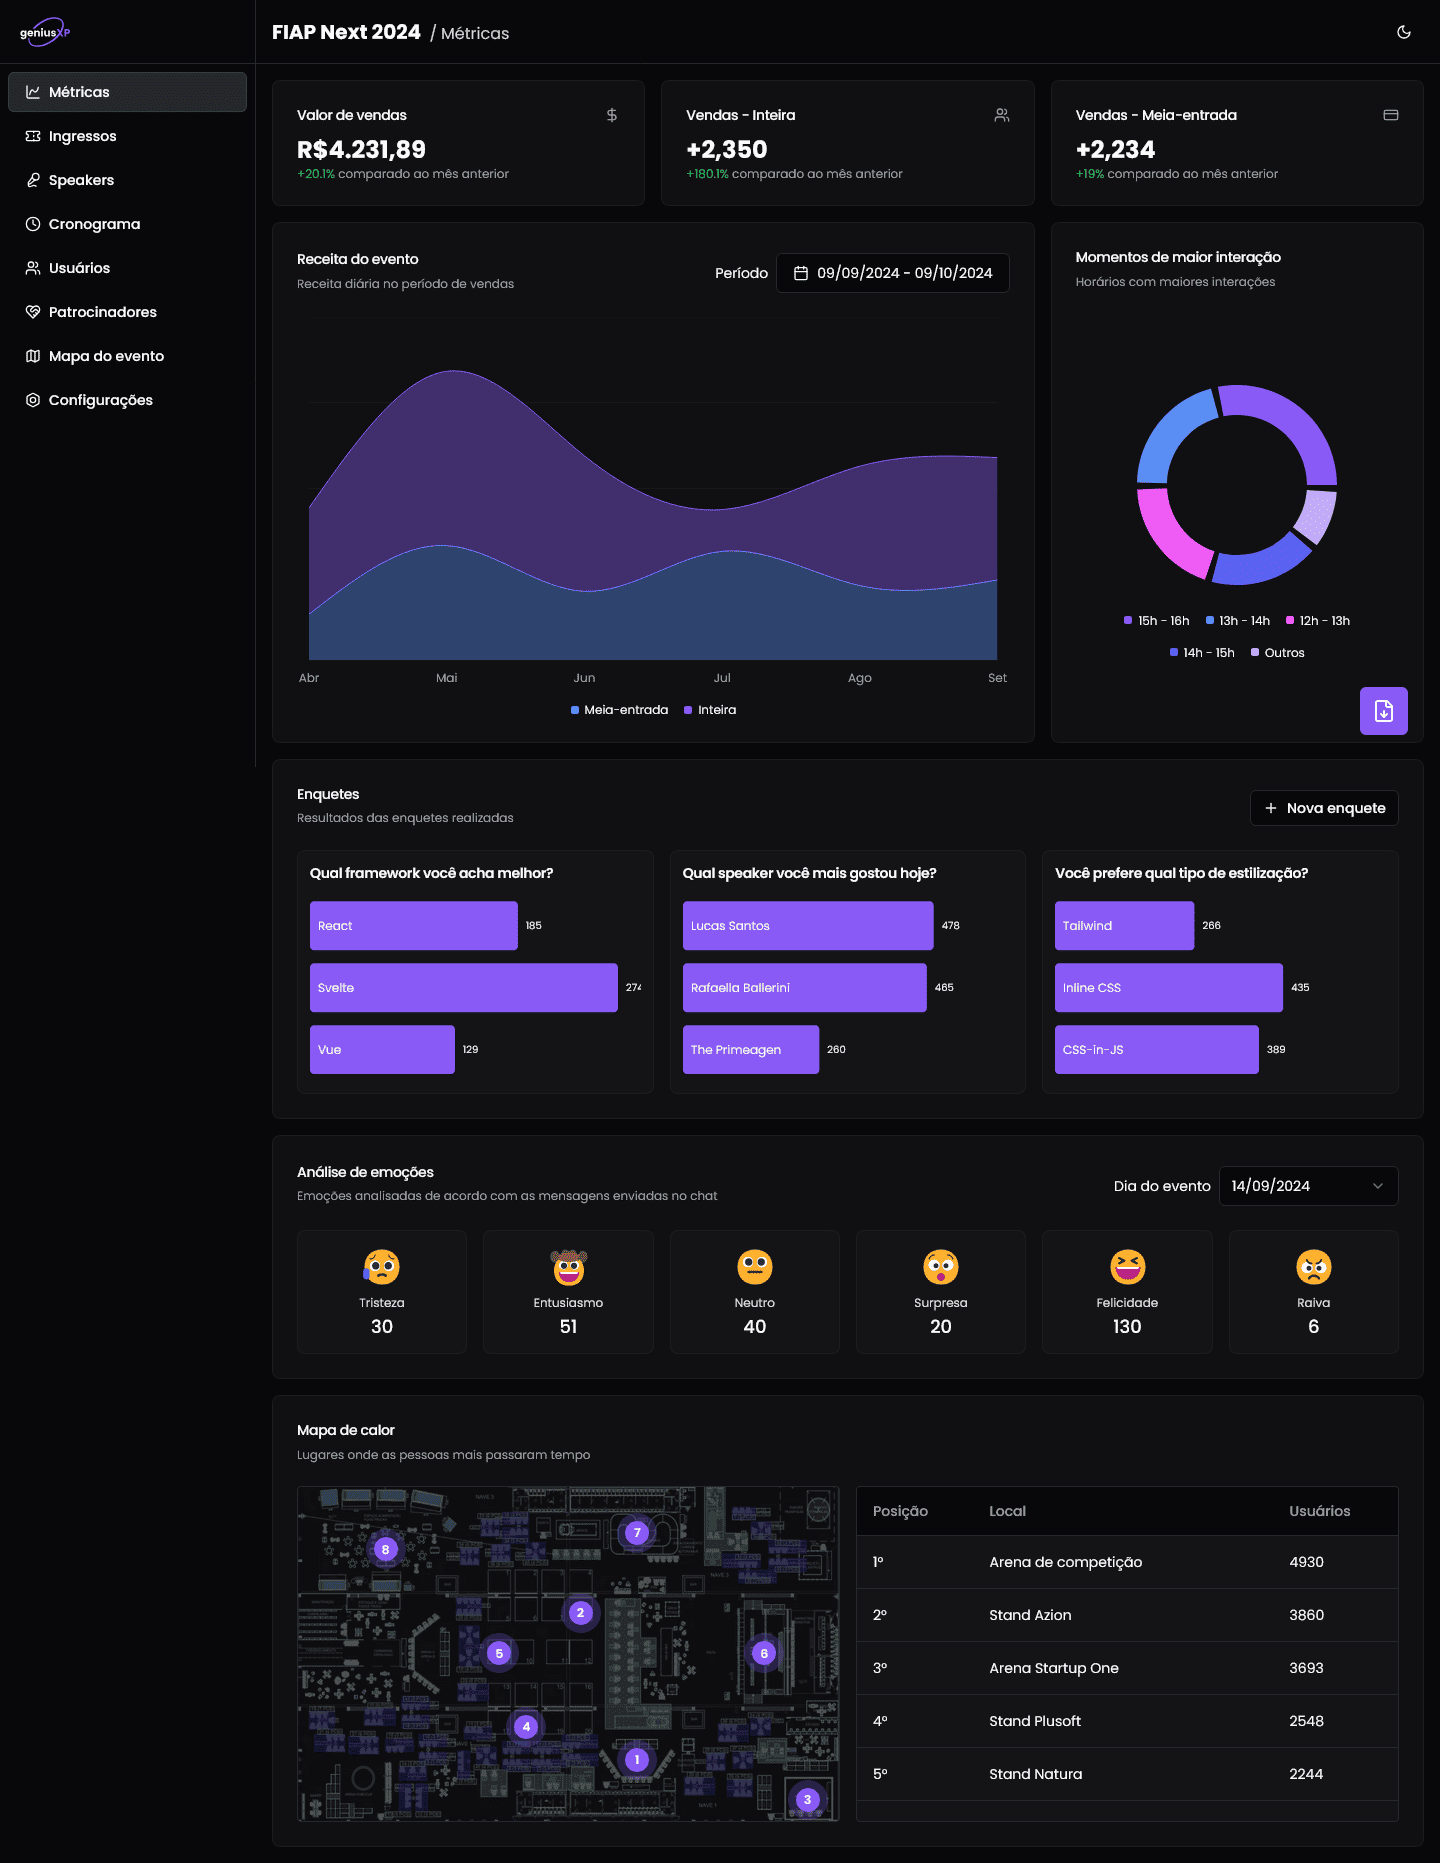Open the date range period picker
1440x1863 pixels.
point(892,273)
